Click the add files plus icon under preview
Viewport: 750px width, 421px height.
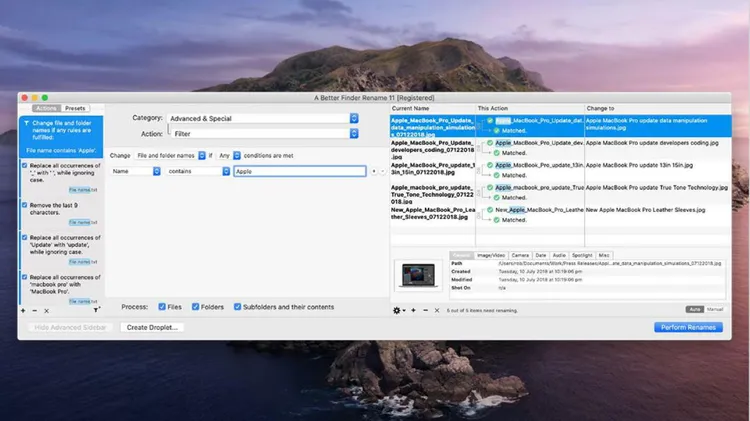point(414,310)
